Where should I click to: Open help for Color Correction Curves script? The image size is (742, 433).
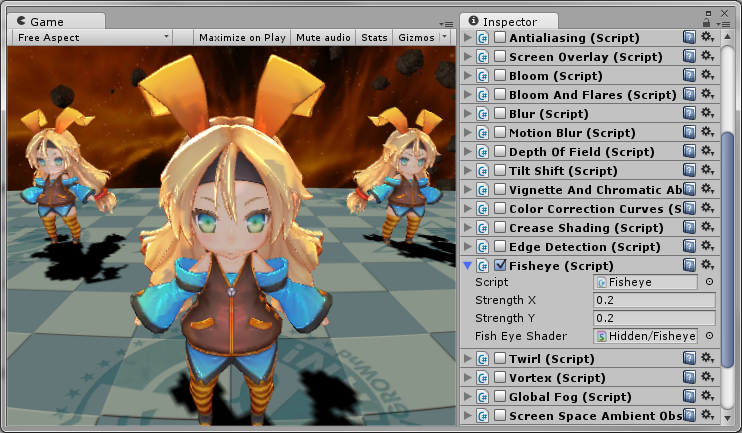[689, 208]
